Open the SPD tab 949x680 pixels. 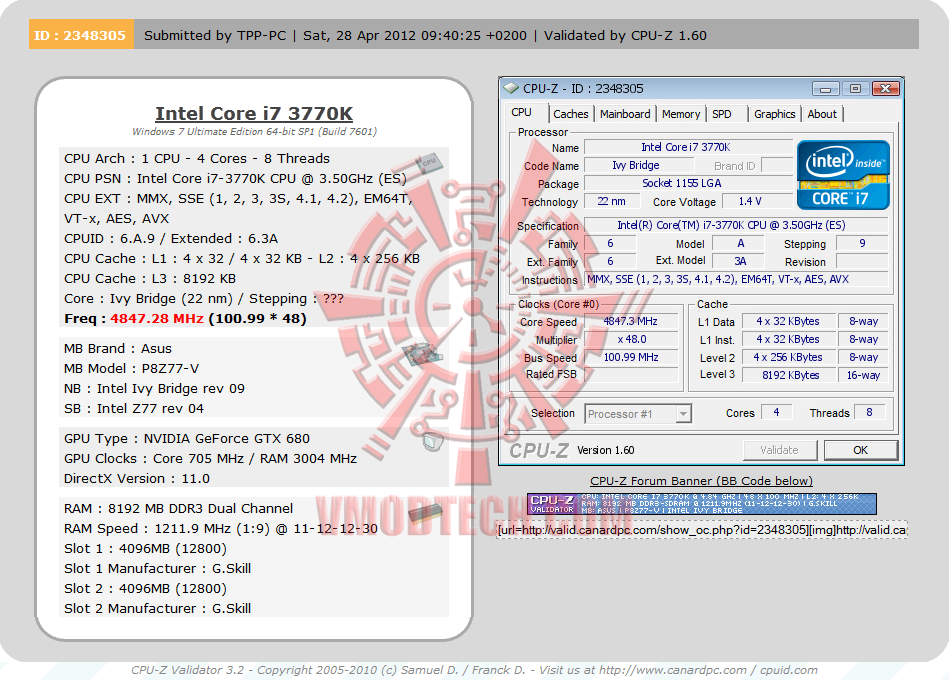[x=721, y=114]
